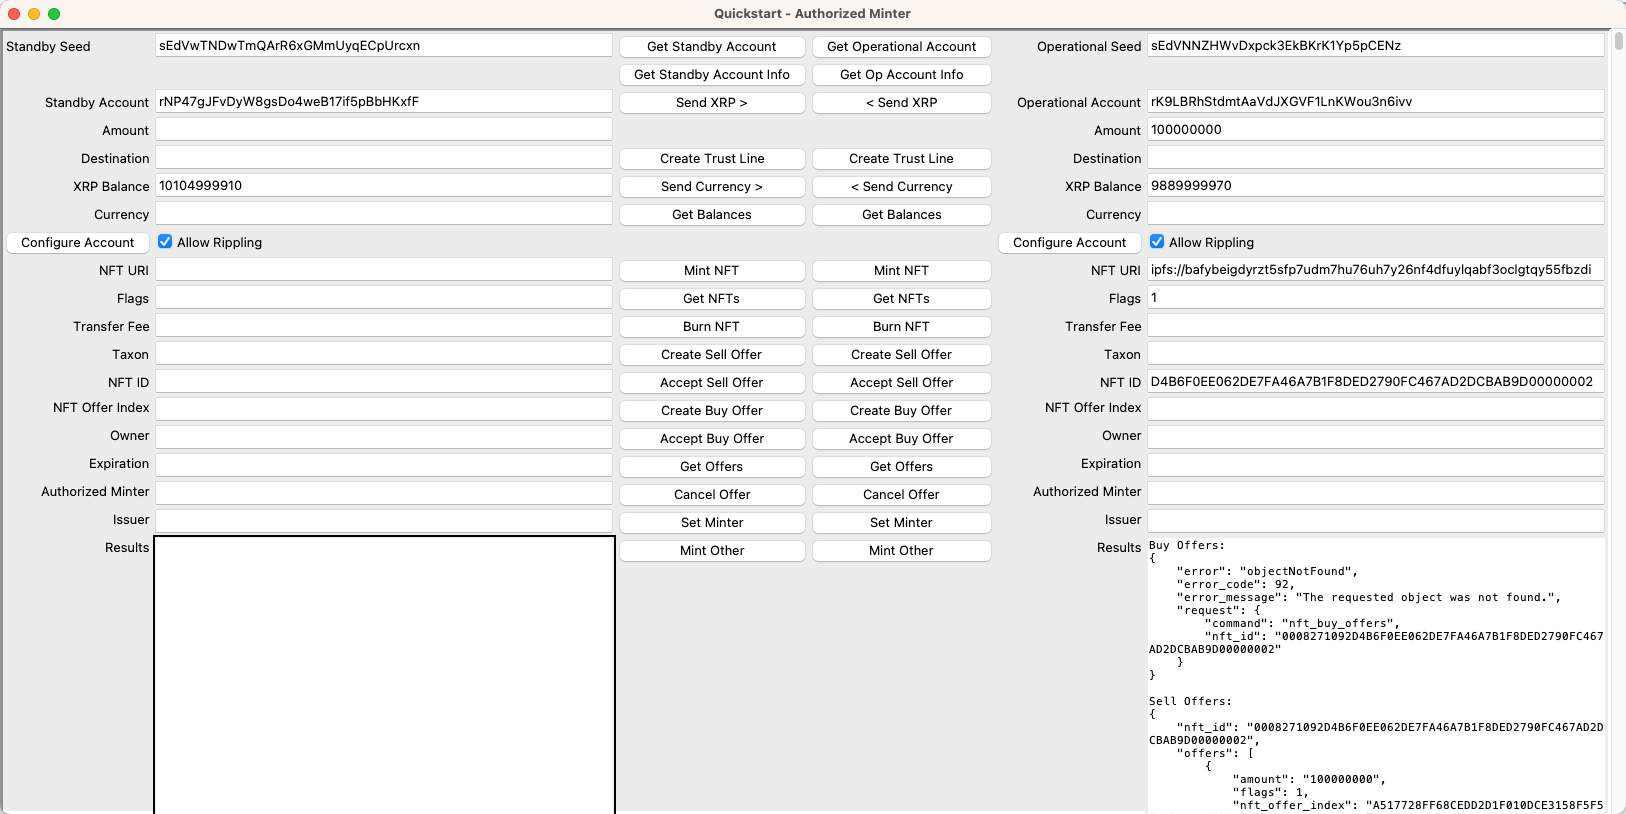Click the red close window button
The image size is (1626, 814).
click(14, 14)
